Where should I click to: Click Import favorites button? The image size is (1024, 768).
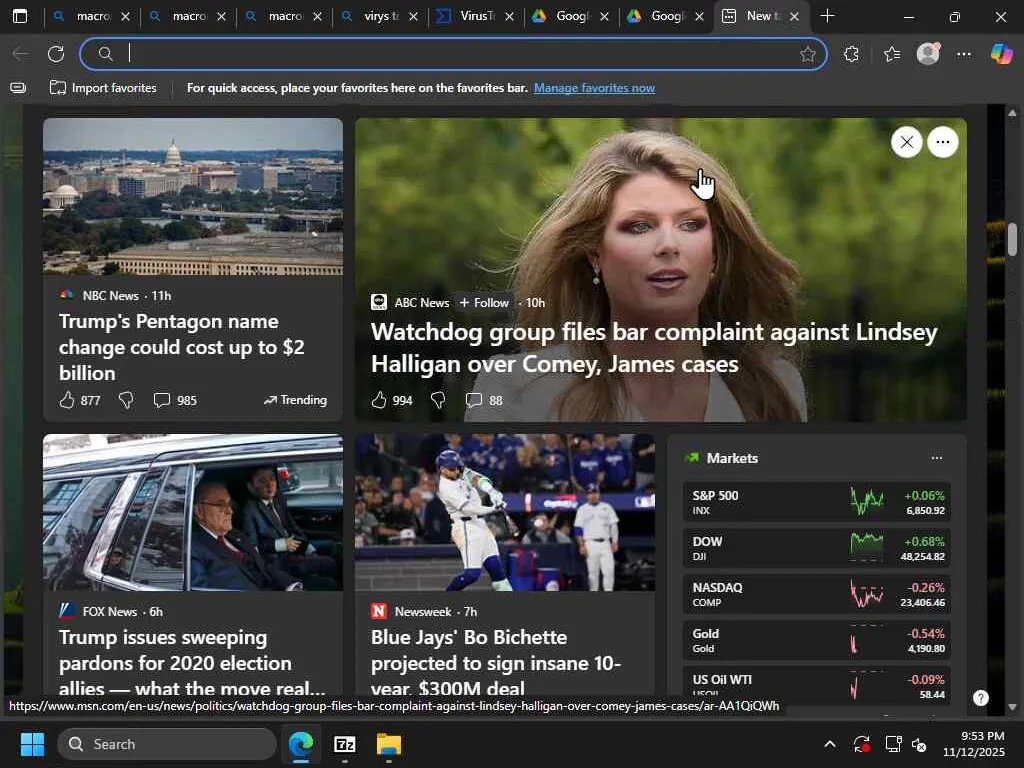(103, 88)
